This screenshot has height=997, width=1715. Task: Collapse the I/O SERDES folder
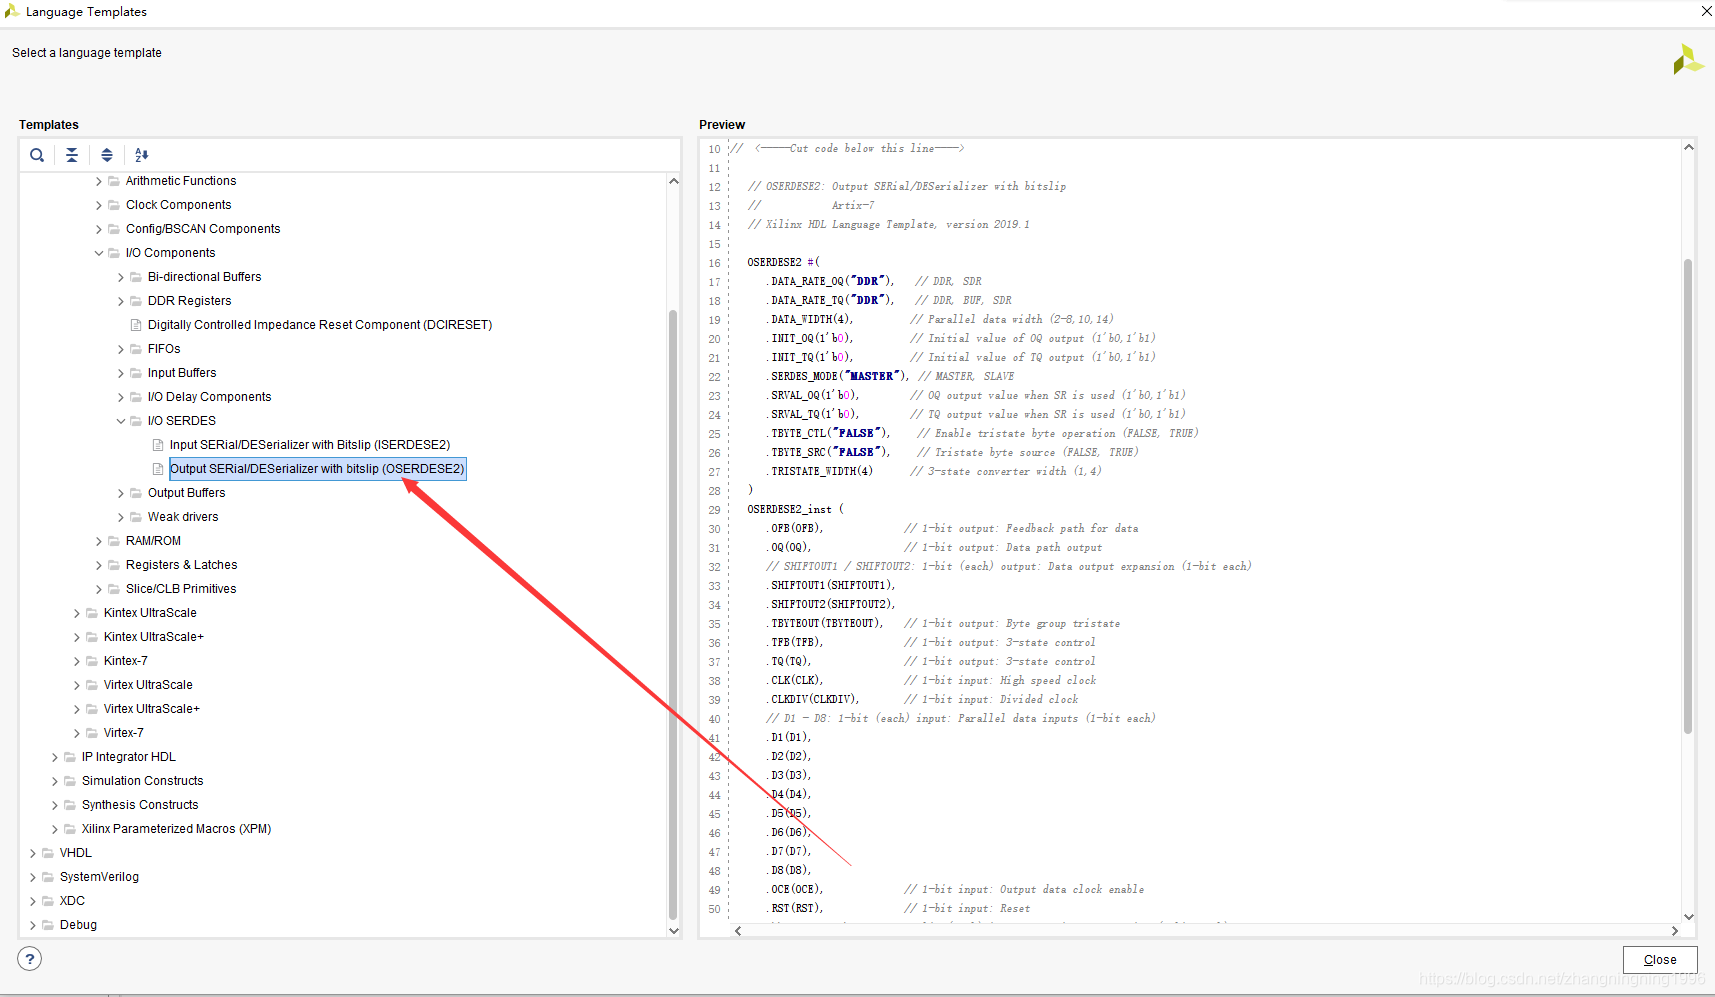pyautogui.click(x=121, y=421)
